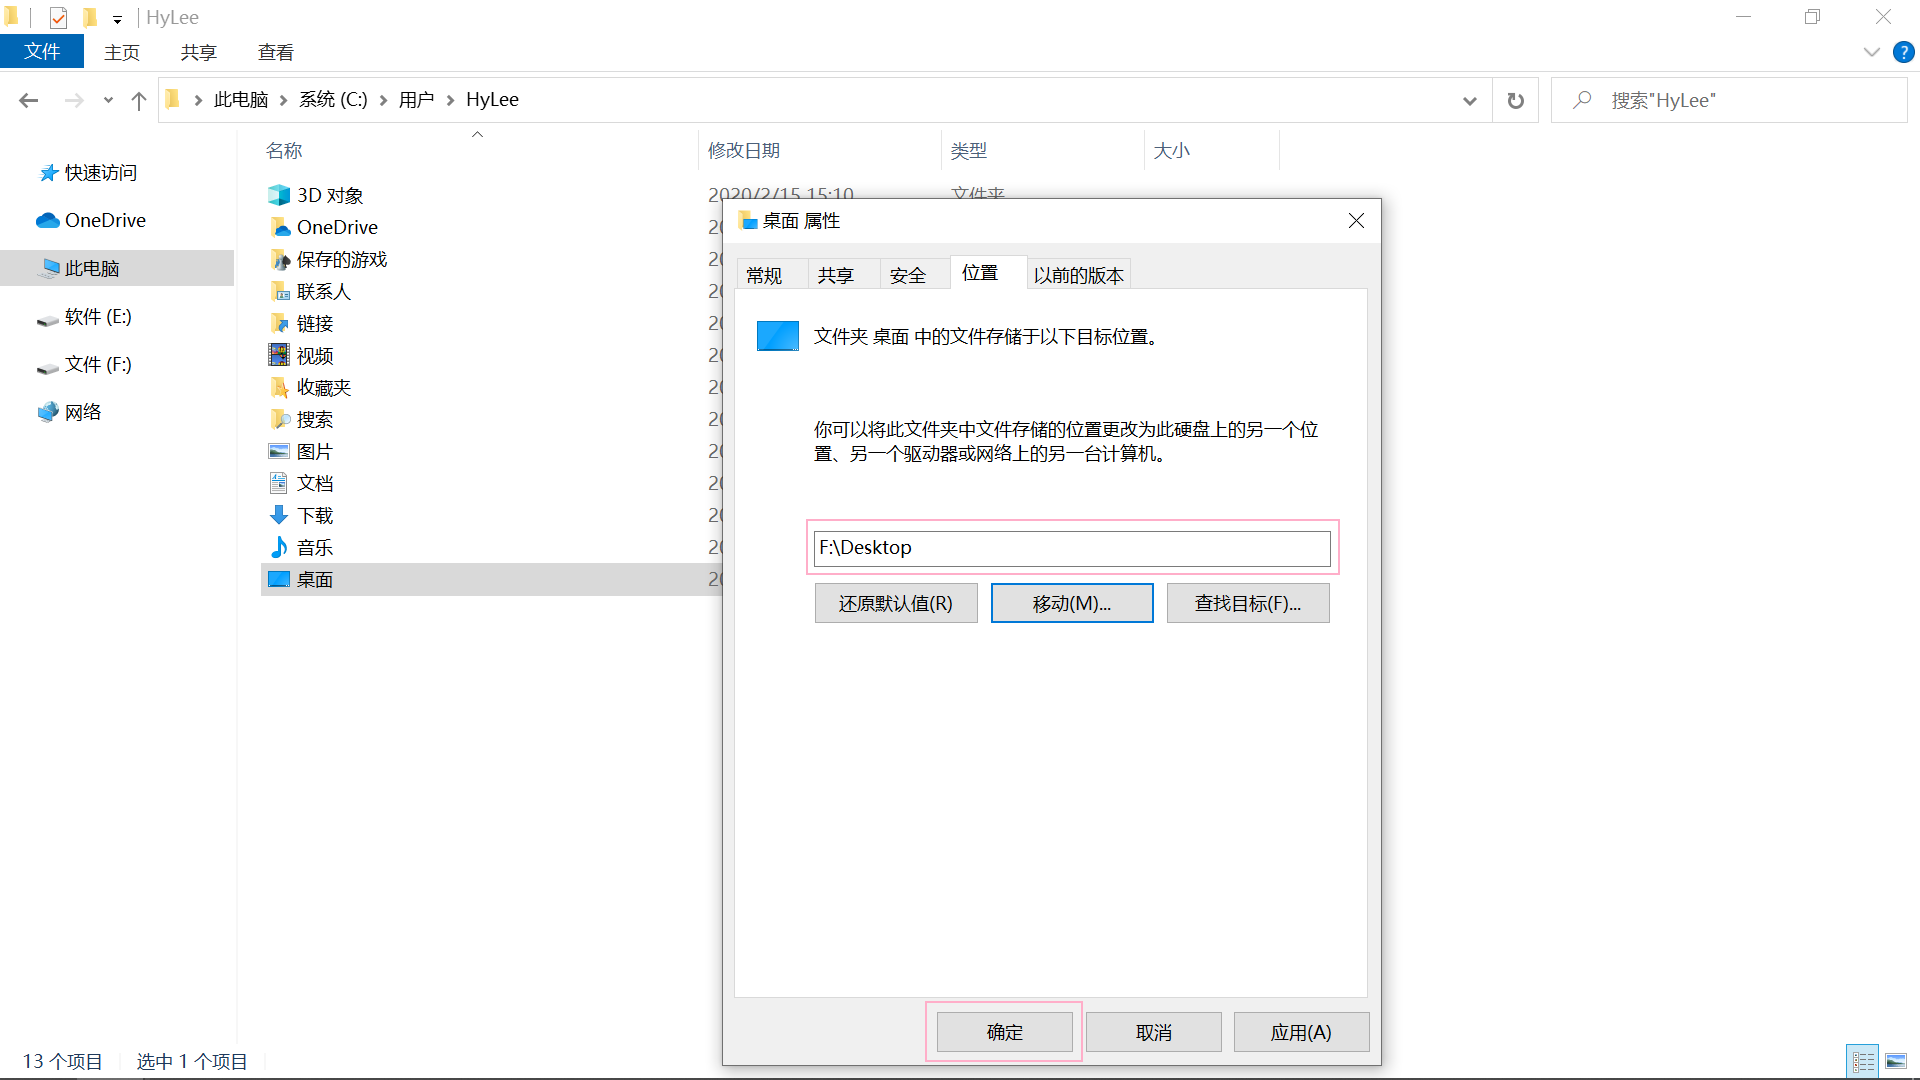Click the 移动(M)... button
Screen dimensions: 1920x1080
coord(1071,603)
